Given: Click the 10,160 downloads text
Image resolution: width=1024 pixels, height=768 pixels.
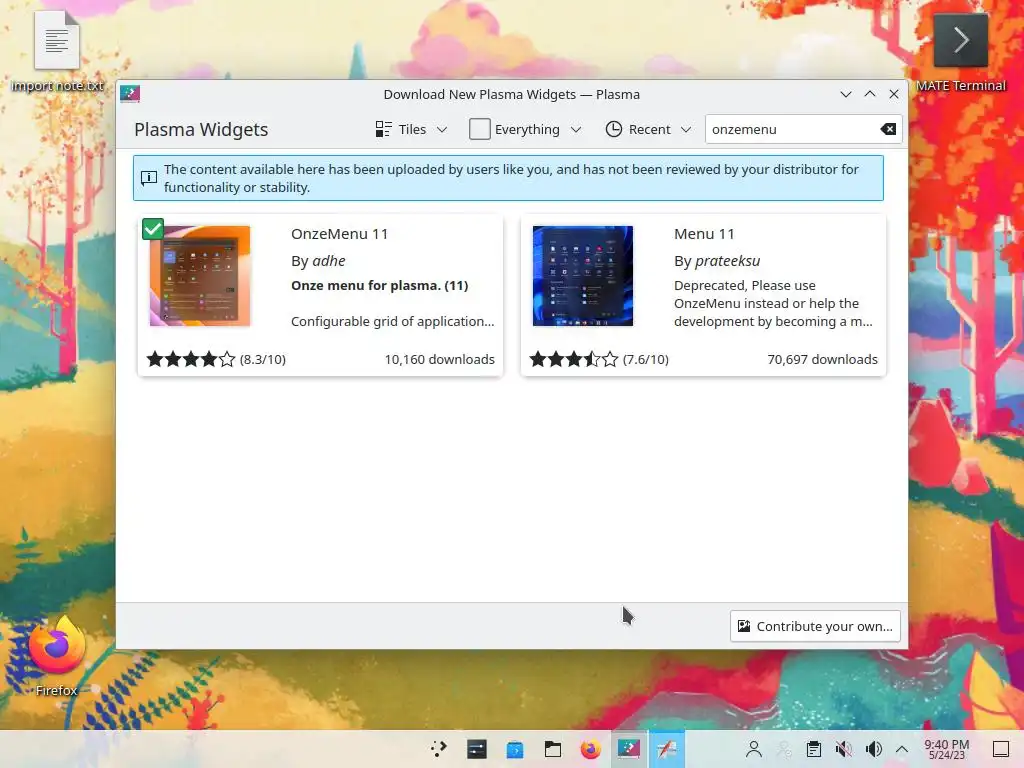Looking at the screenshot, I should pyautogui.click(x=440, y=359).
